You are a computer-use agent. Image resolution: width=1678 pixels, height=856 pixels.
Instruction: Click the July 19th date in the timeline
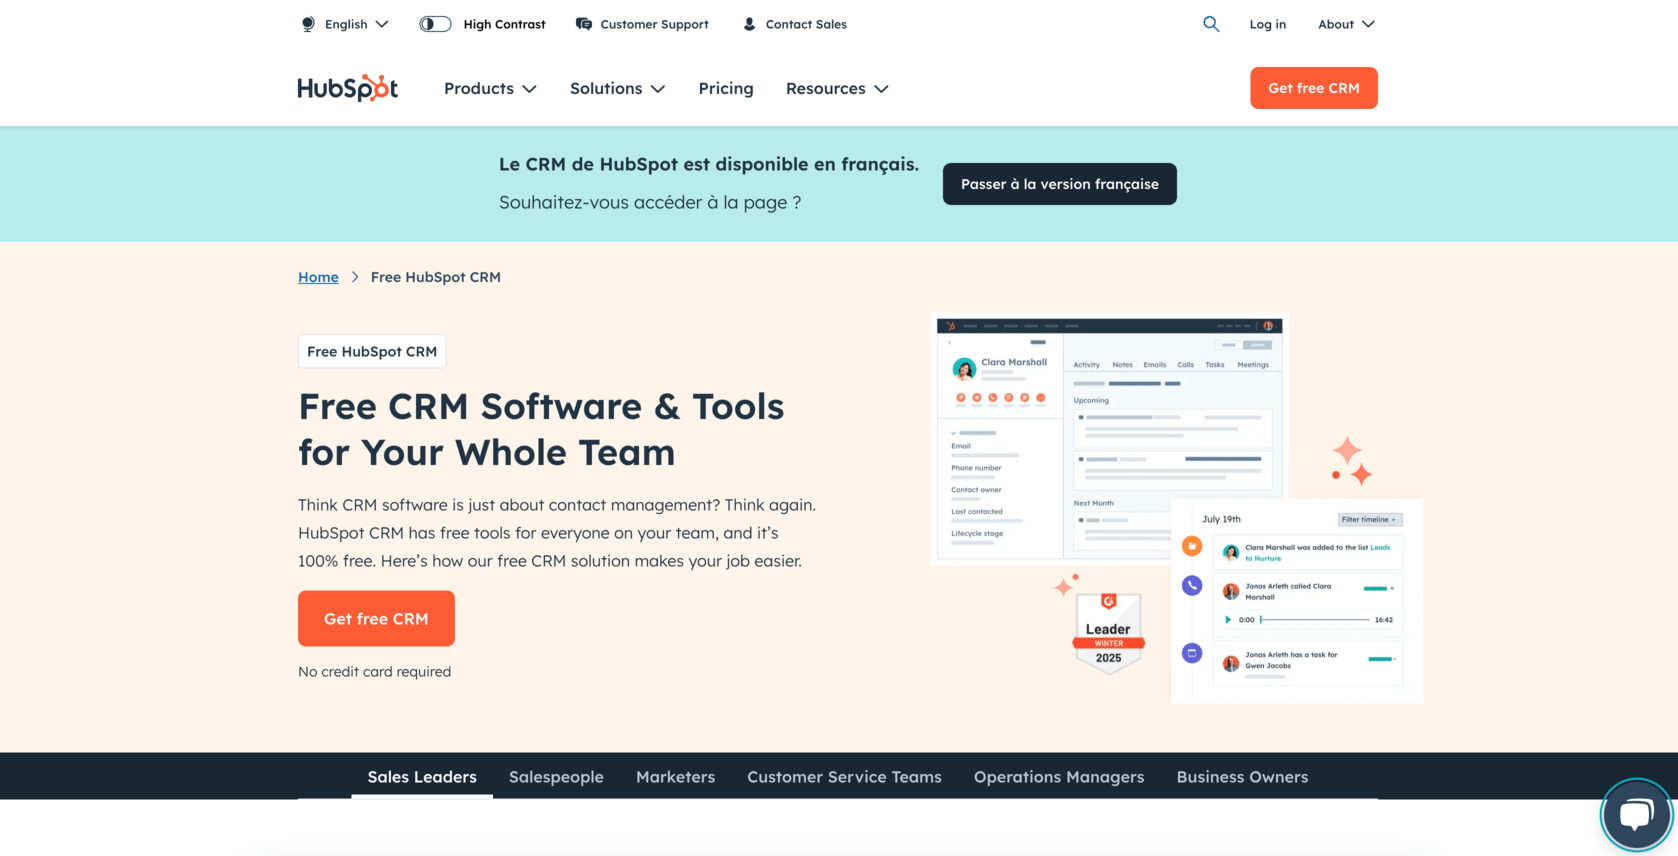click(x=1221, y=519)
